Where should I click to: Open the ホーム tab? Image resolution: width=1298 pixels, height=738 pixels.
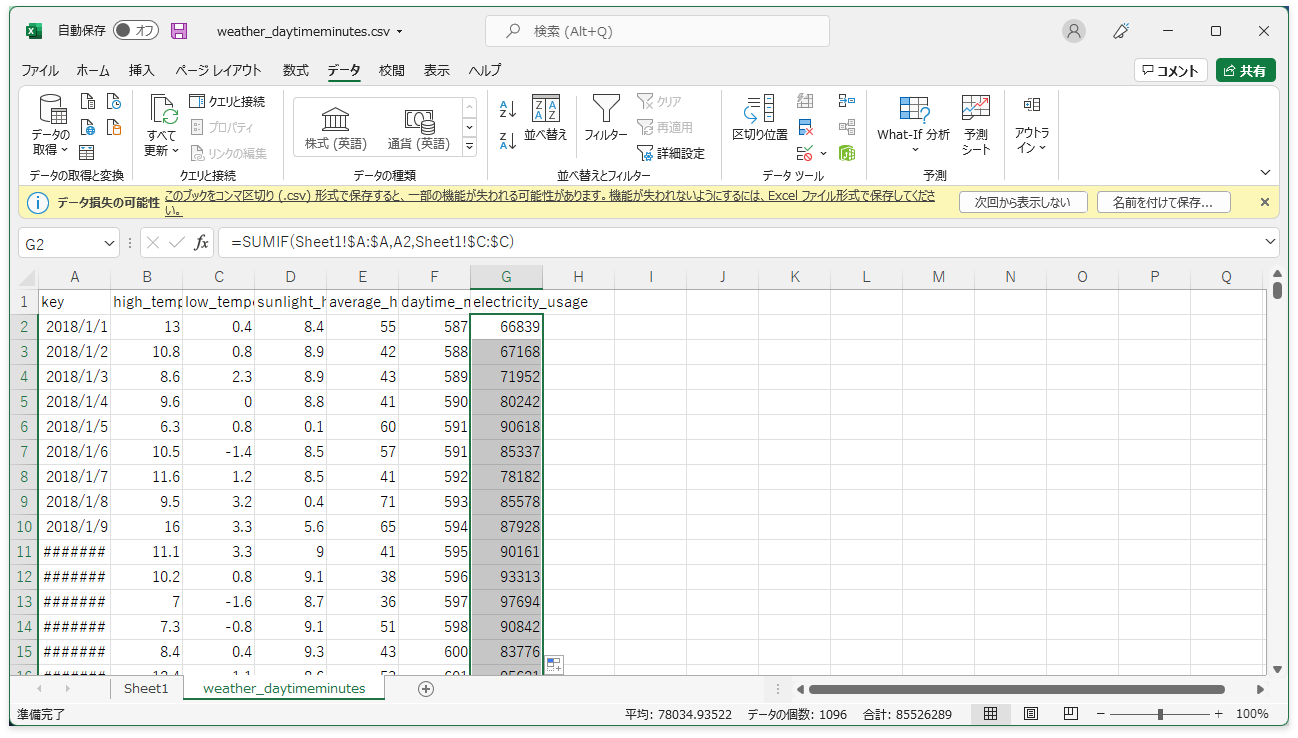pyautogui.click(x=93, y=71)
